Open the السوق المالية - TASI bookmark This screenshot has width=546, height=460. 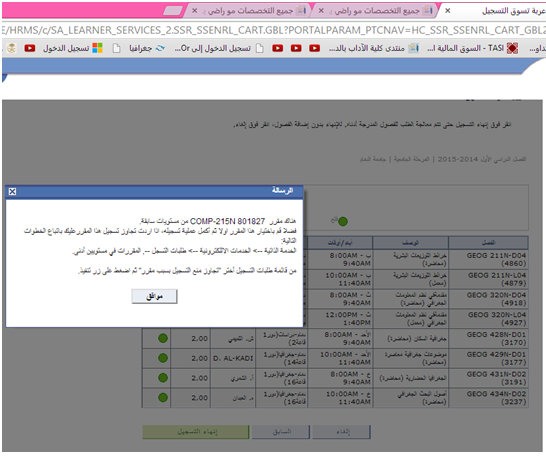(473, 48)
